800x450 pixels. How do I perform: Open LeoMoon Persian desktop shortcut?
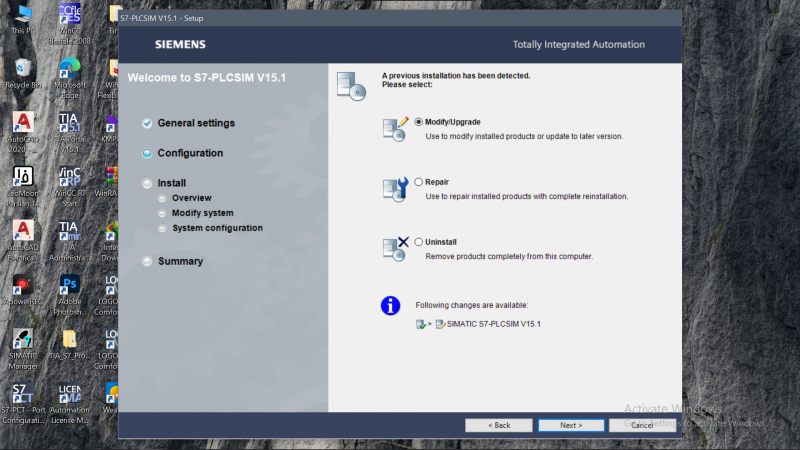(23, 186)
